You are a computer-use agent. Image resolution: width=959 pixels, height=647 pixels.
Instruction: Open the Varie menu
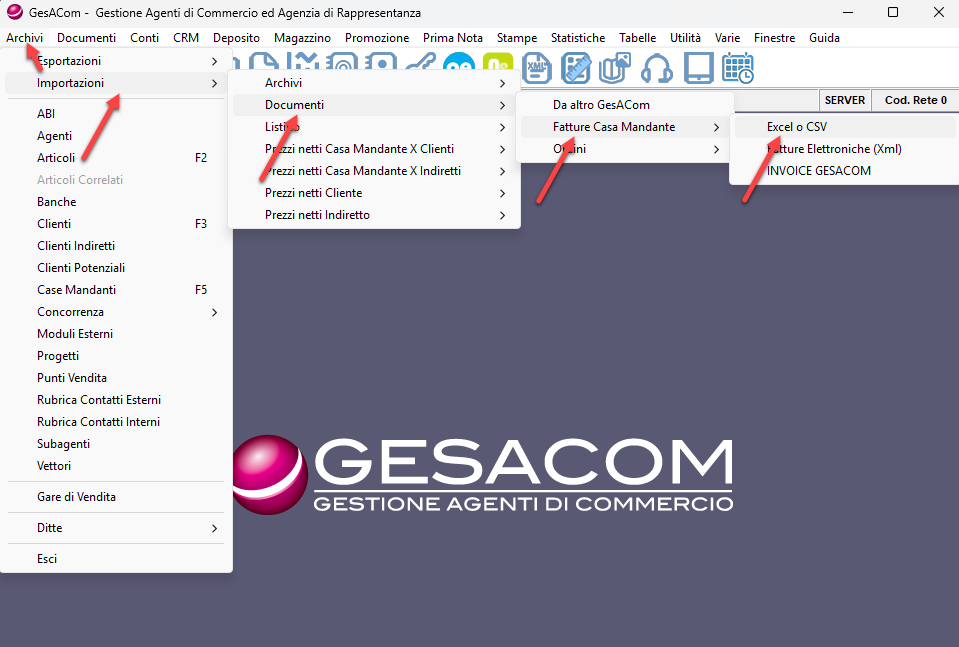(727, 38)
